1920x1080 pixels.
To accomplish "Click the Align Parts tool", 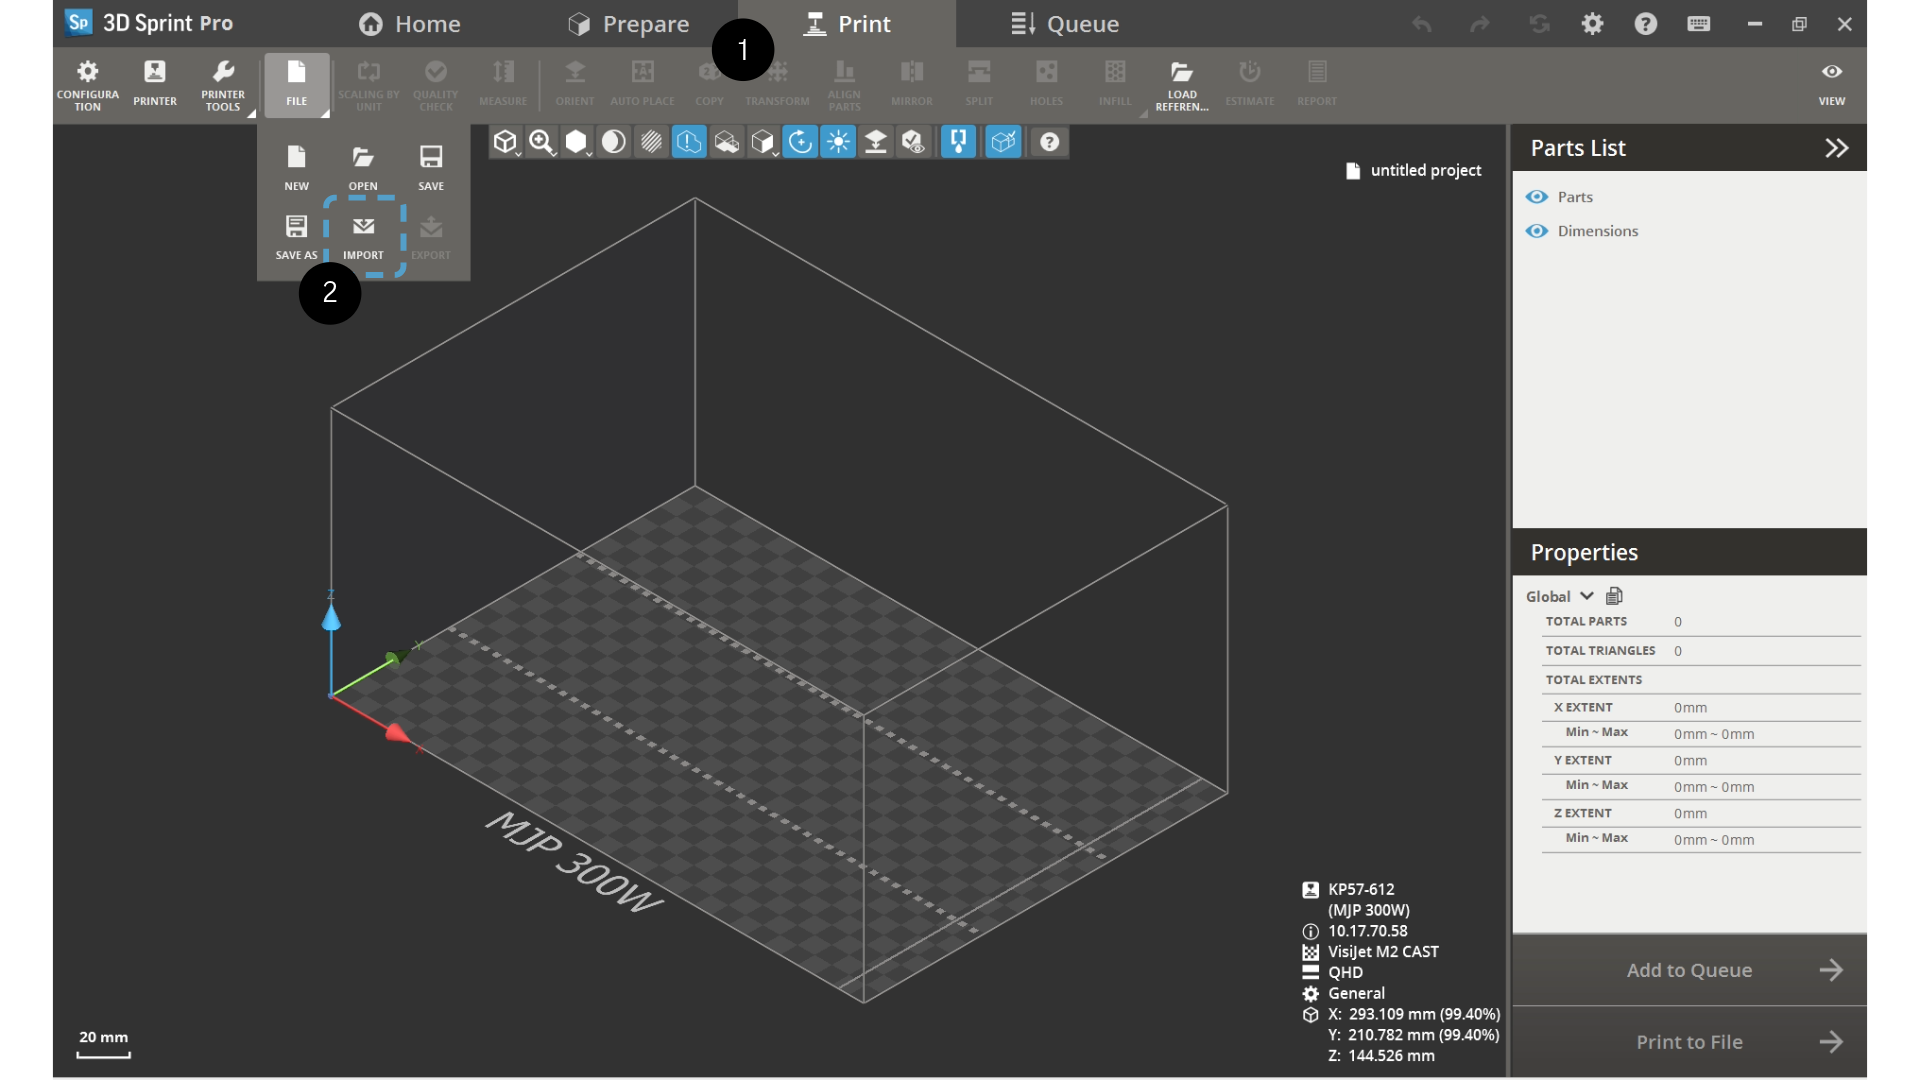I will 844,85.
